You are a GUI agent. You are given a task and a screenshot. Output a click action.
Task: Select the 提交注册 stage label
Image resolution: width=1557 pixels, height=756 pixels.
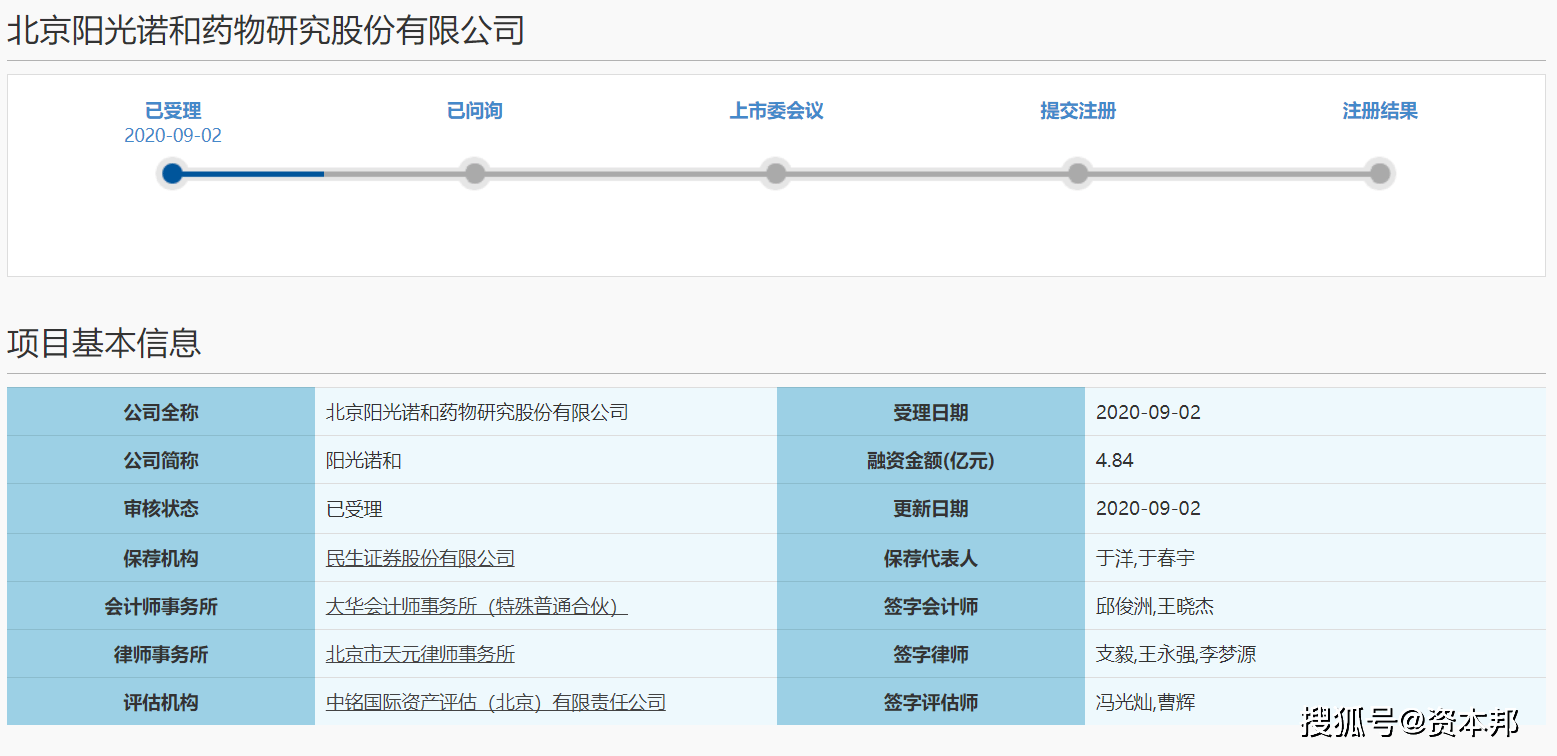point(1077,111)
